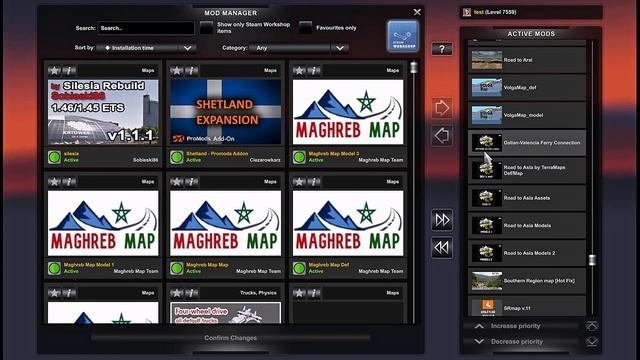
Task: Open info for Shetland Expansion mod
Action: tap(191, 71)
